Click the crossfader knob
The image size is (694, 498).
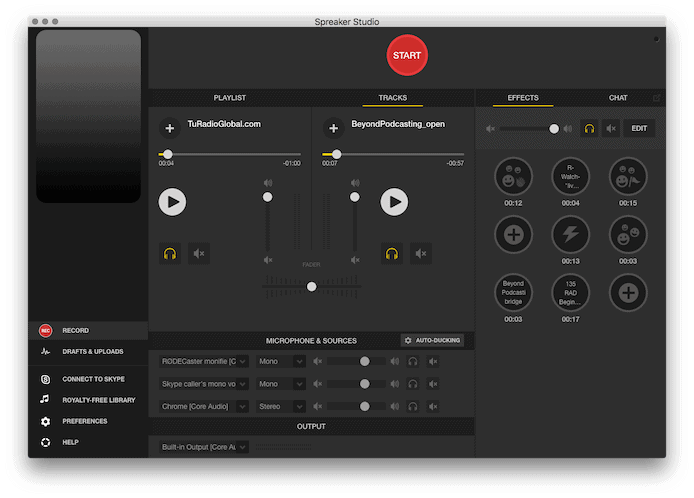(312, 287)
